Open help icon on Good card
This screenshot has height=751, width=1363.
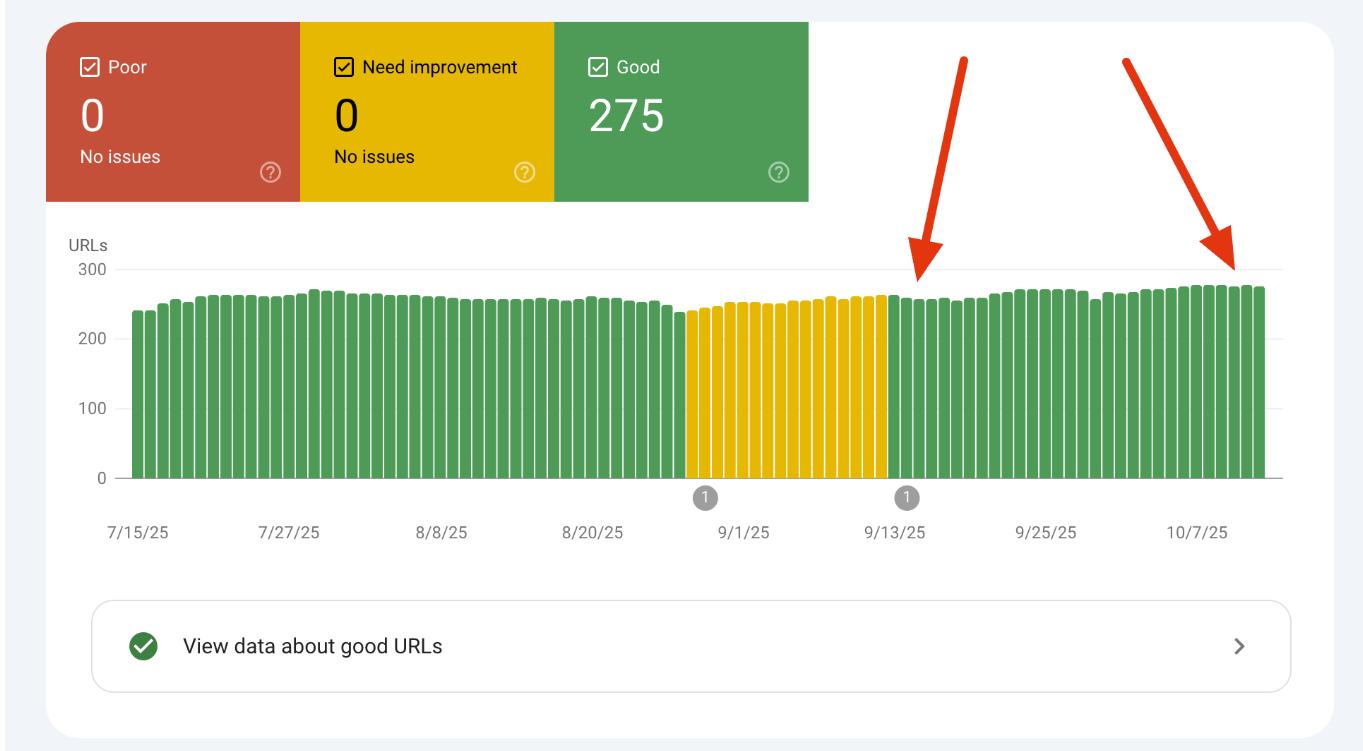tap(779, 172)
